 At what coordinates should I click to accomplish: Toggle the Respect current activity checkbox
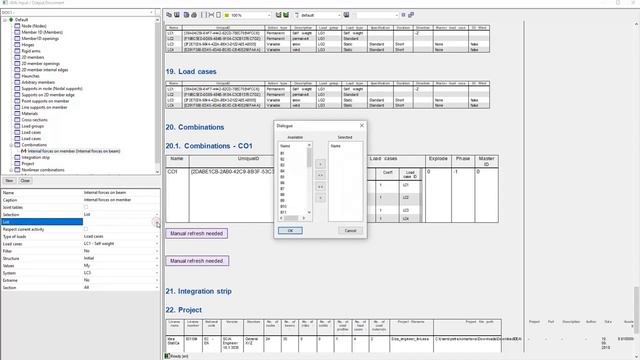[x=86, y=229]
